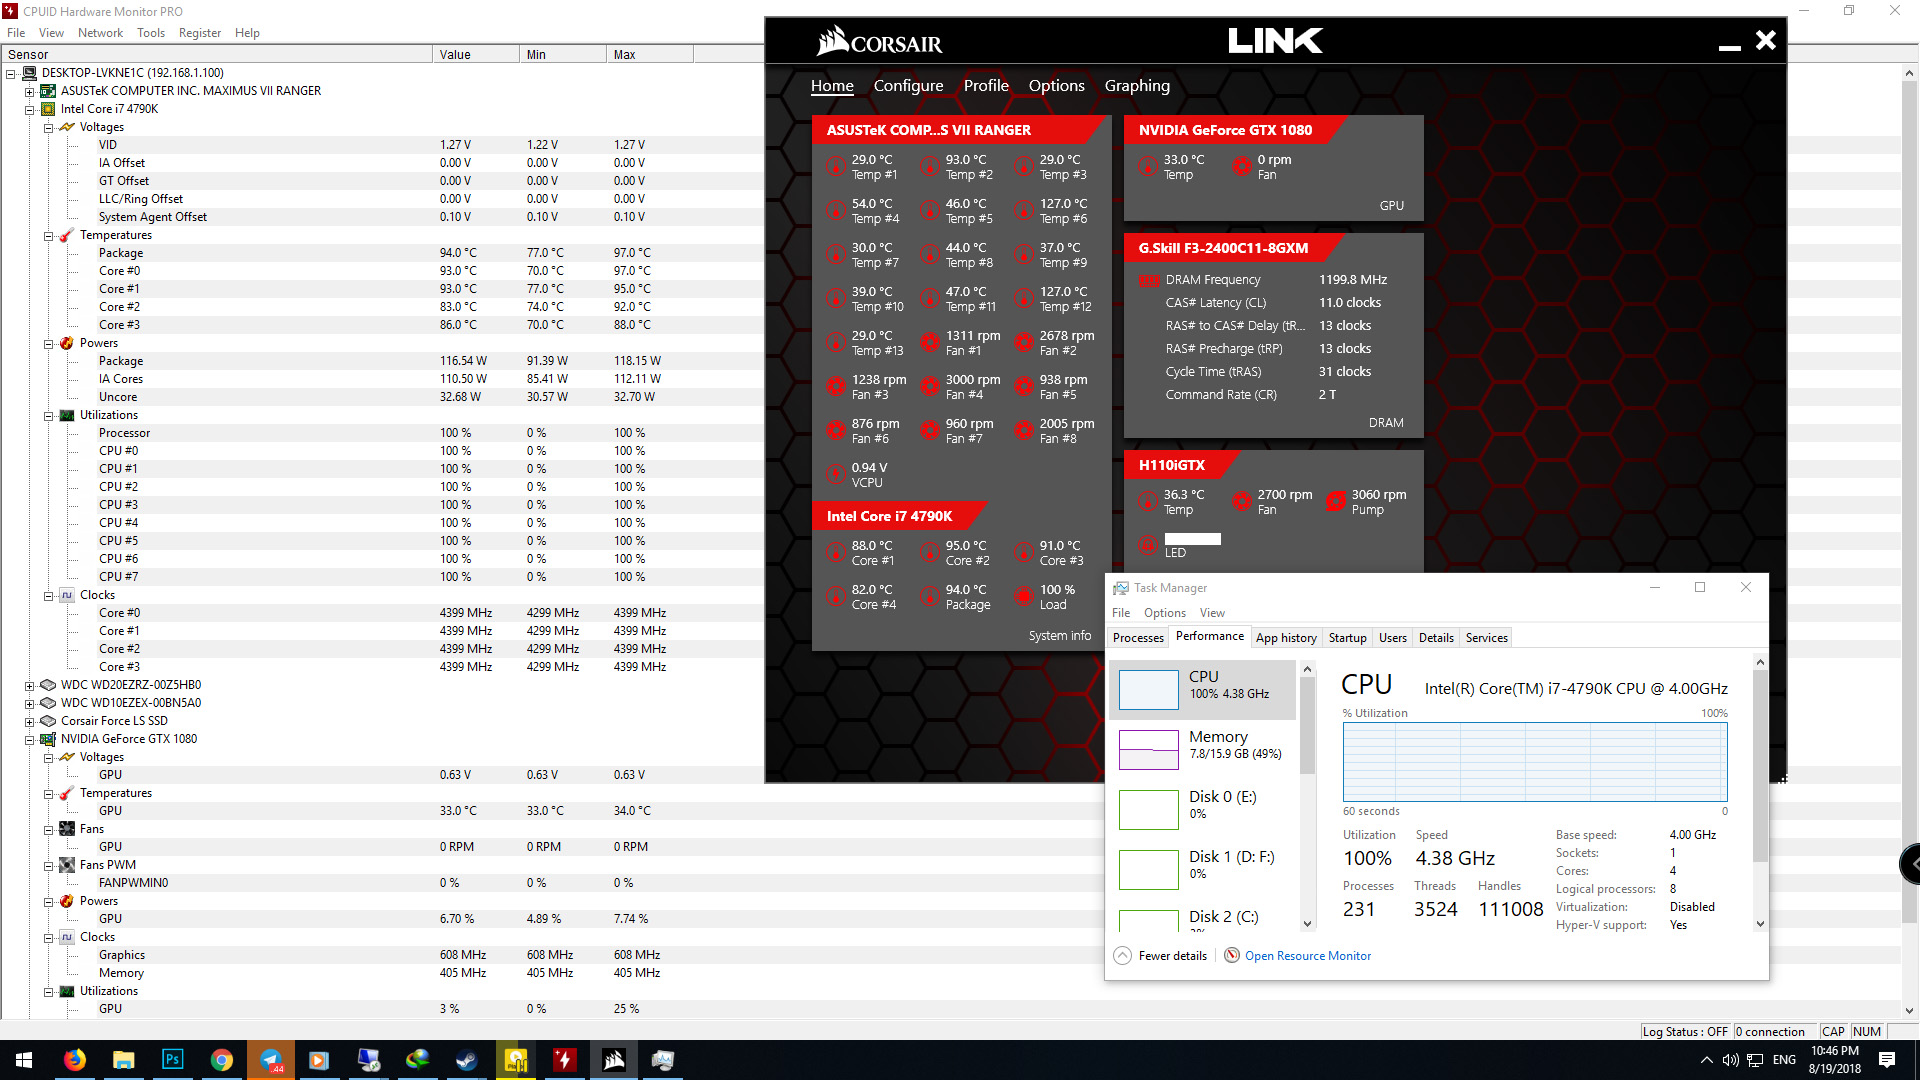This screenshot has width=1920, height=1080.
Task: Click the DRAM Frequency memory icon
Action: (x=1149, y=280)
